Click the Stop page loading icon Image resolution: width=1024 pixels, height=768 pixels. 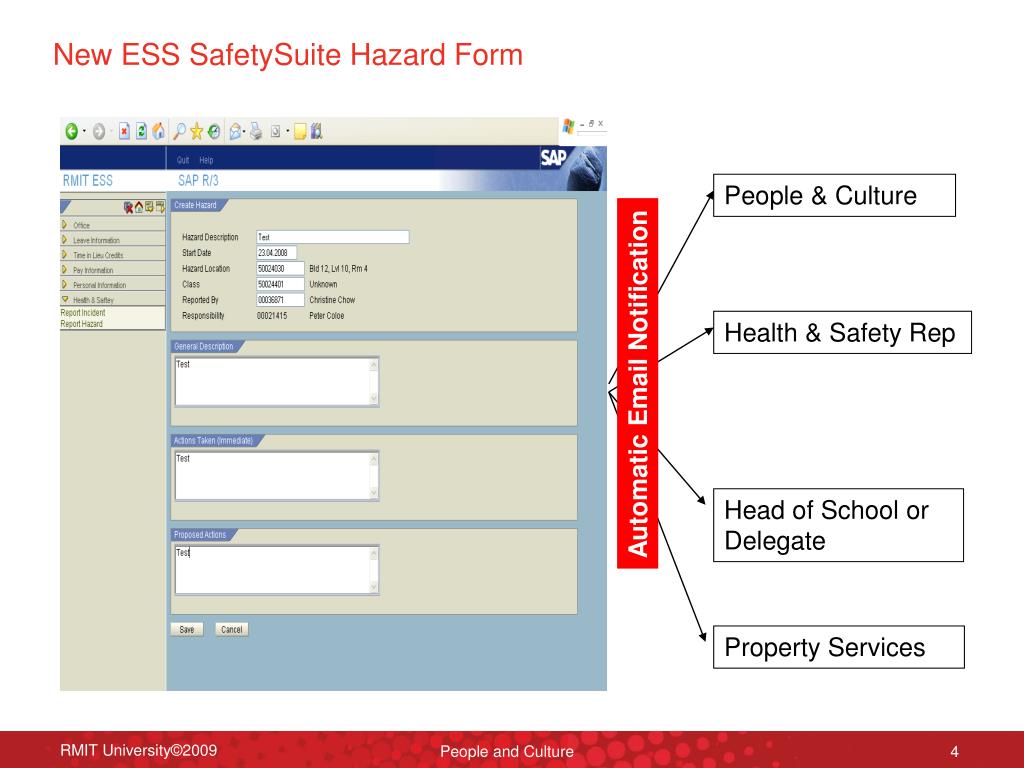[x=124, y=131]
